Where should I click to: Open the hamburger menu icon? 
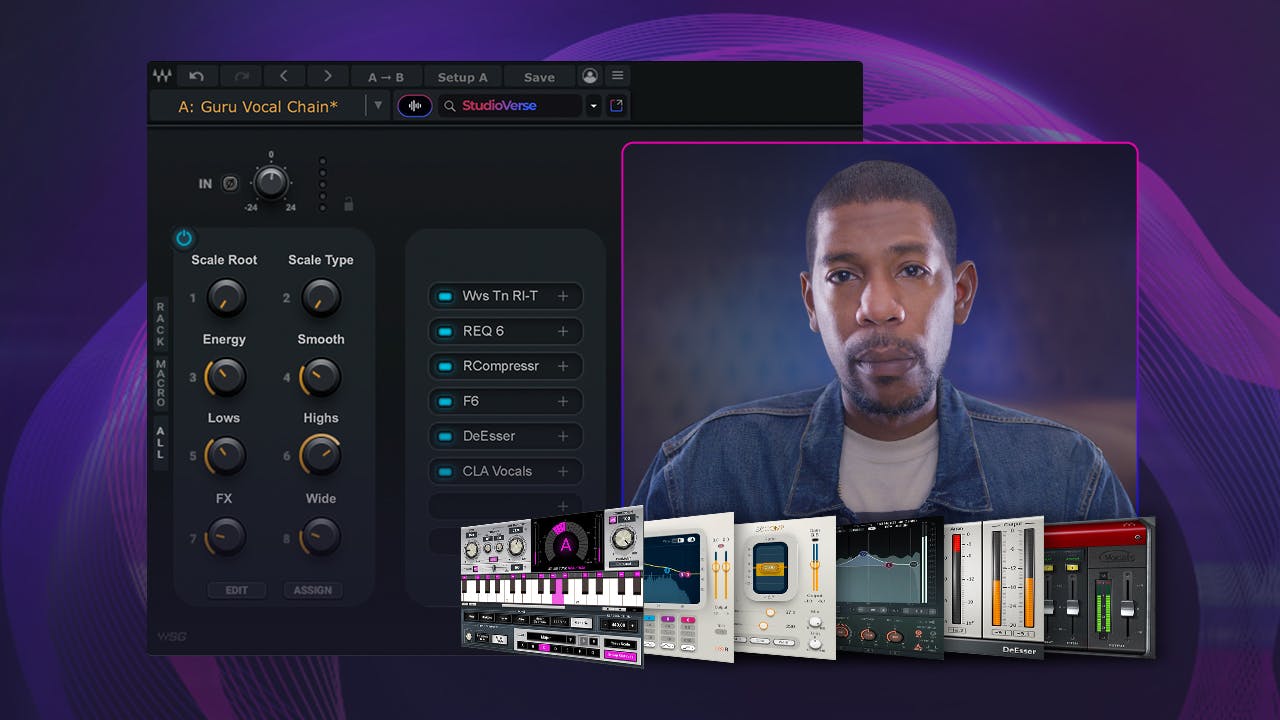(x=618, y=76)
